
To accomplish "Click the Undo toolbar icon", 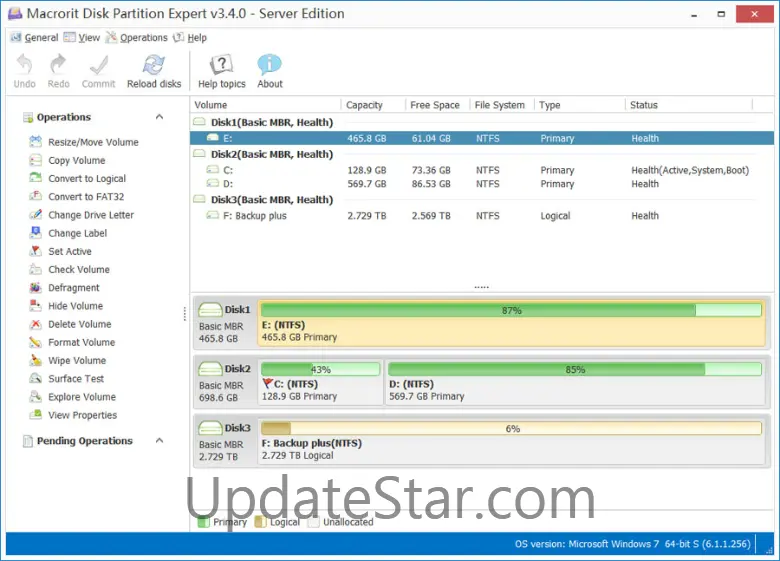I will [x=24, y=64].
